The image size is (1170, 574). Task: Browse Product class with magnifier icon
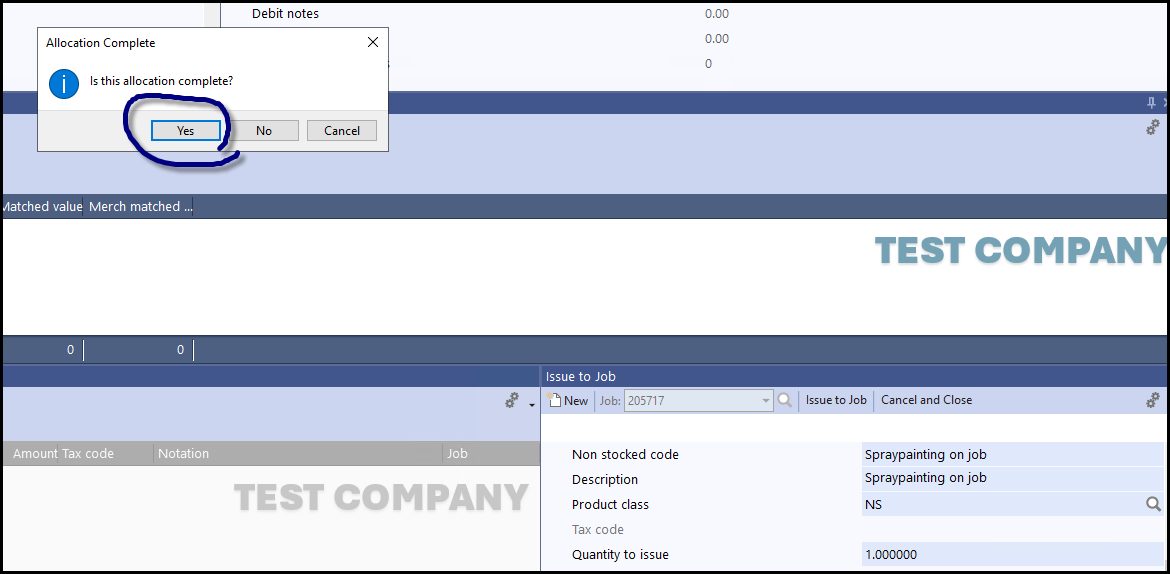coord(1153,505)
